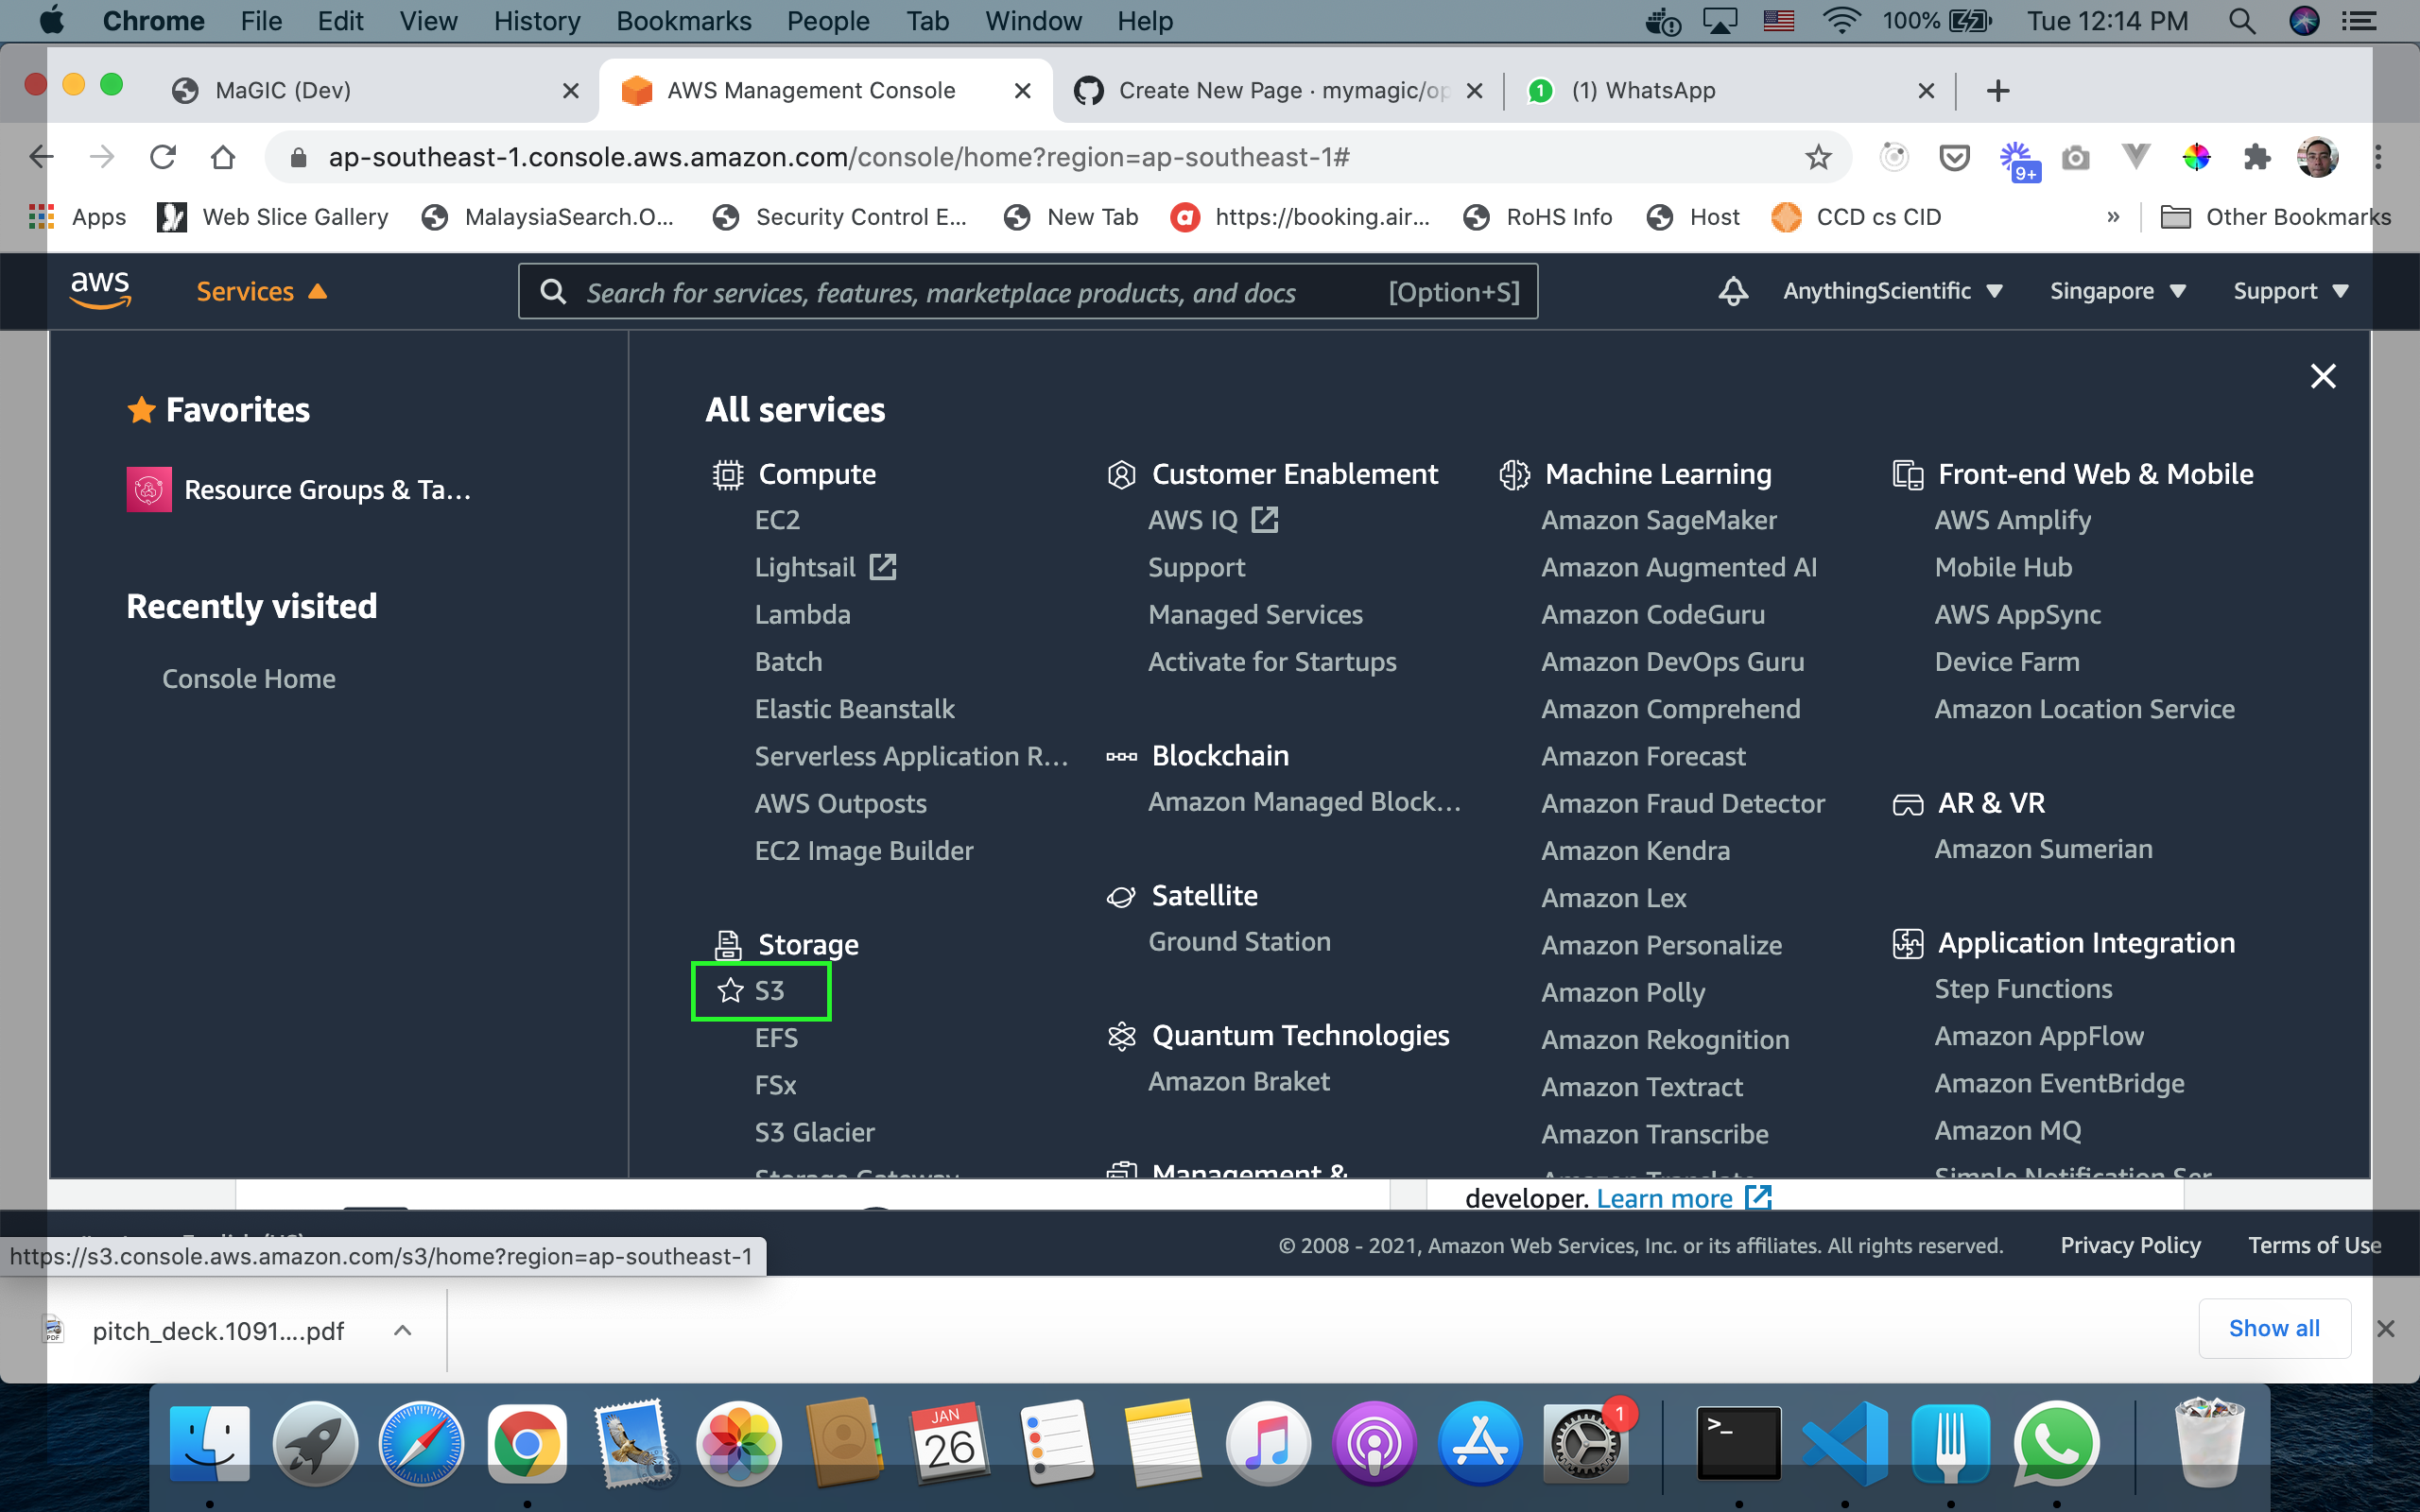Open the Lambda service
The width and height of the screenshot is (2420, 1512).
[x=802, y=614]
